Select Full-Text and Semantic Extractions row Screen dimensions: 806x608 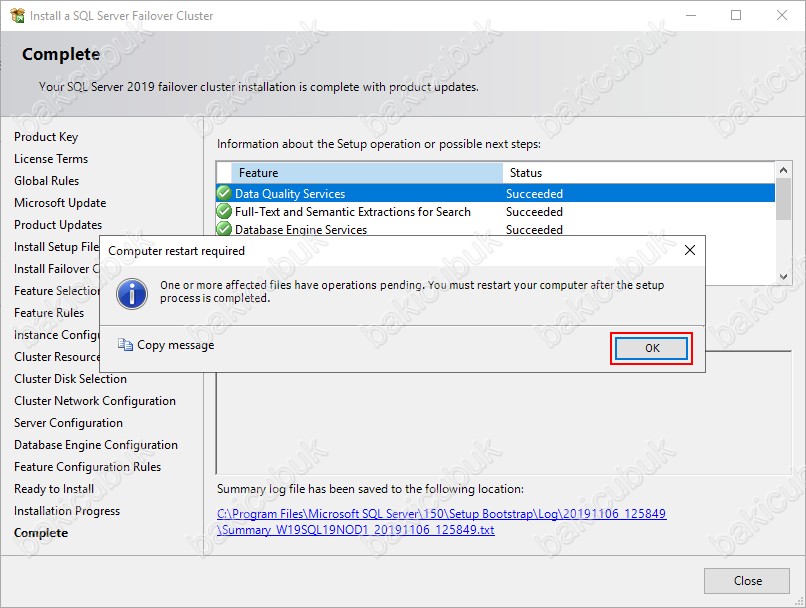(496, 211)
